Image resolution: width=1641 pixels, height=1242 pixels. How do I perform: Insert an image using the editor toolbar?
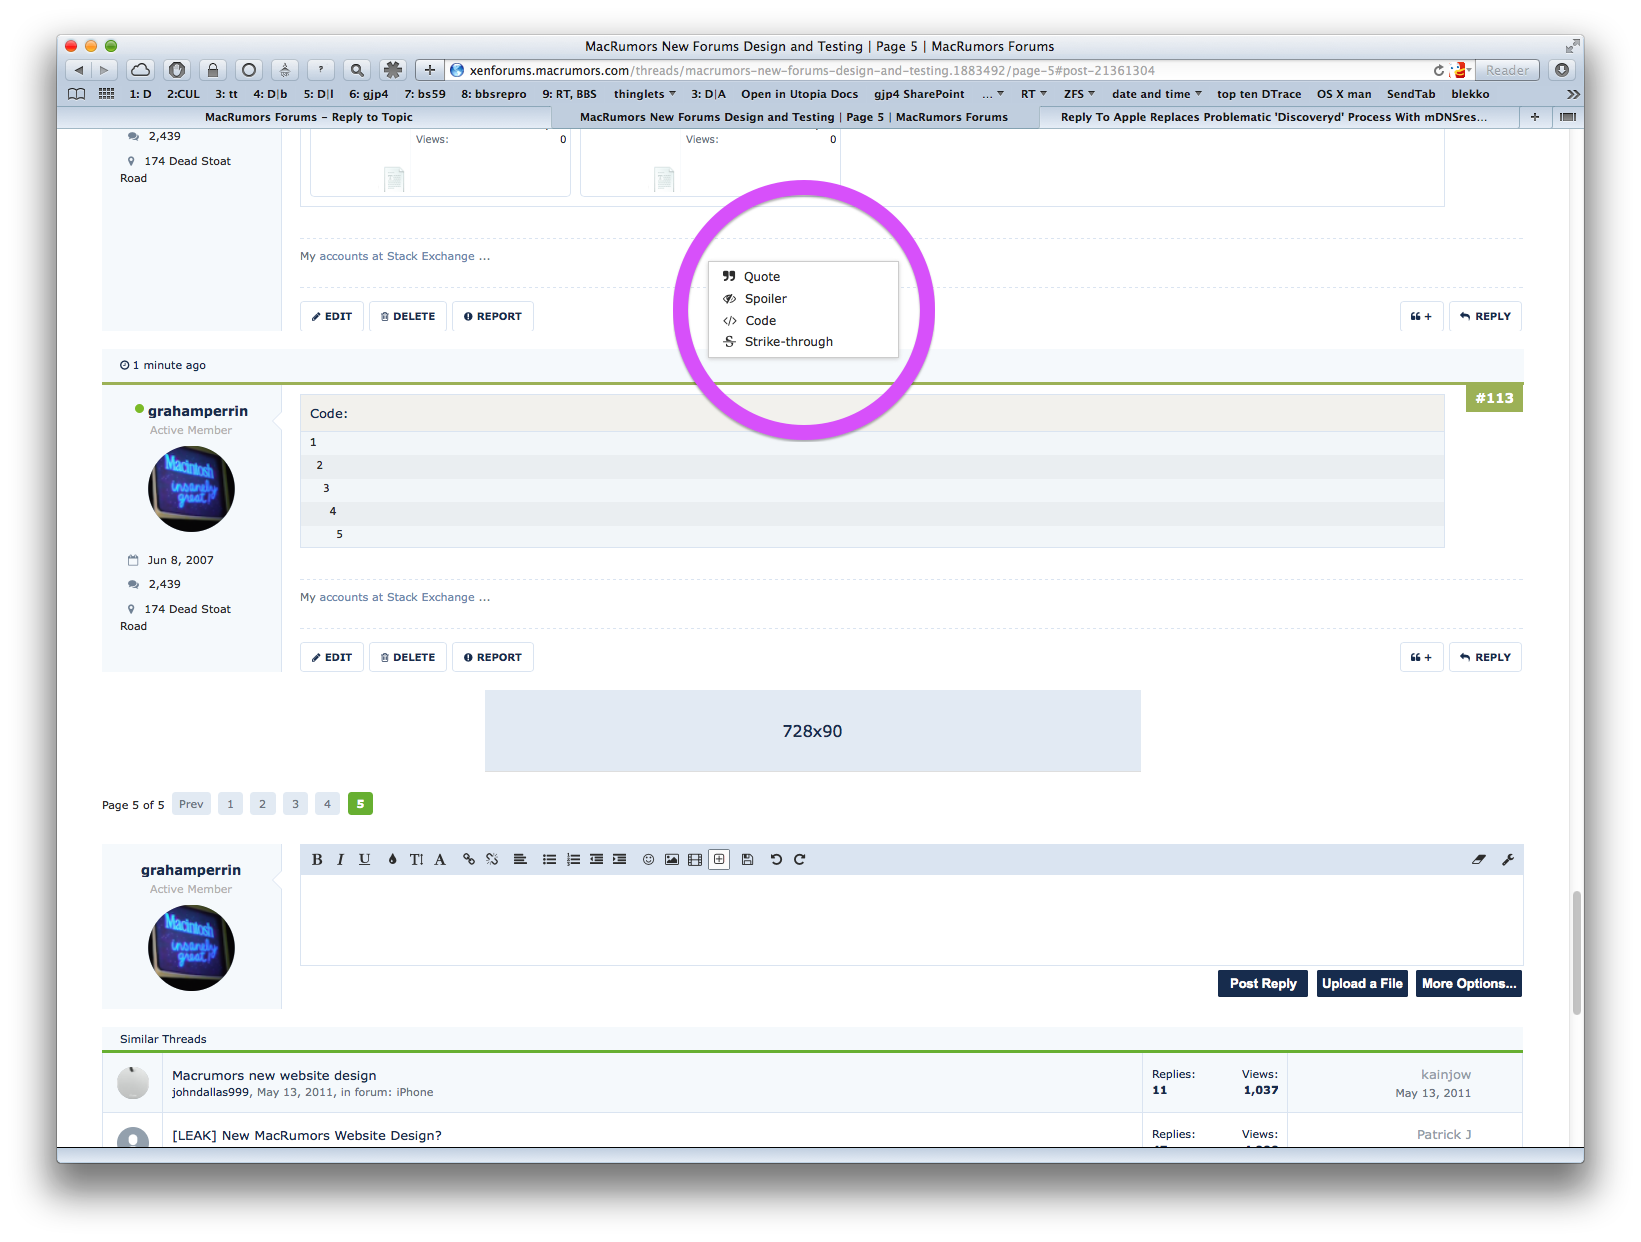click(x=672, y=859)
